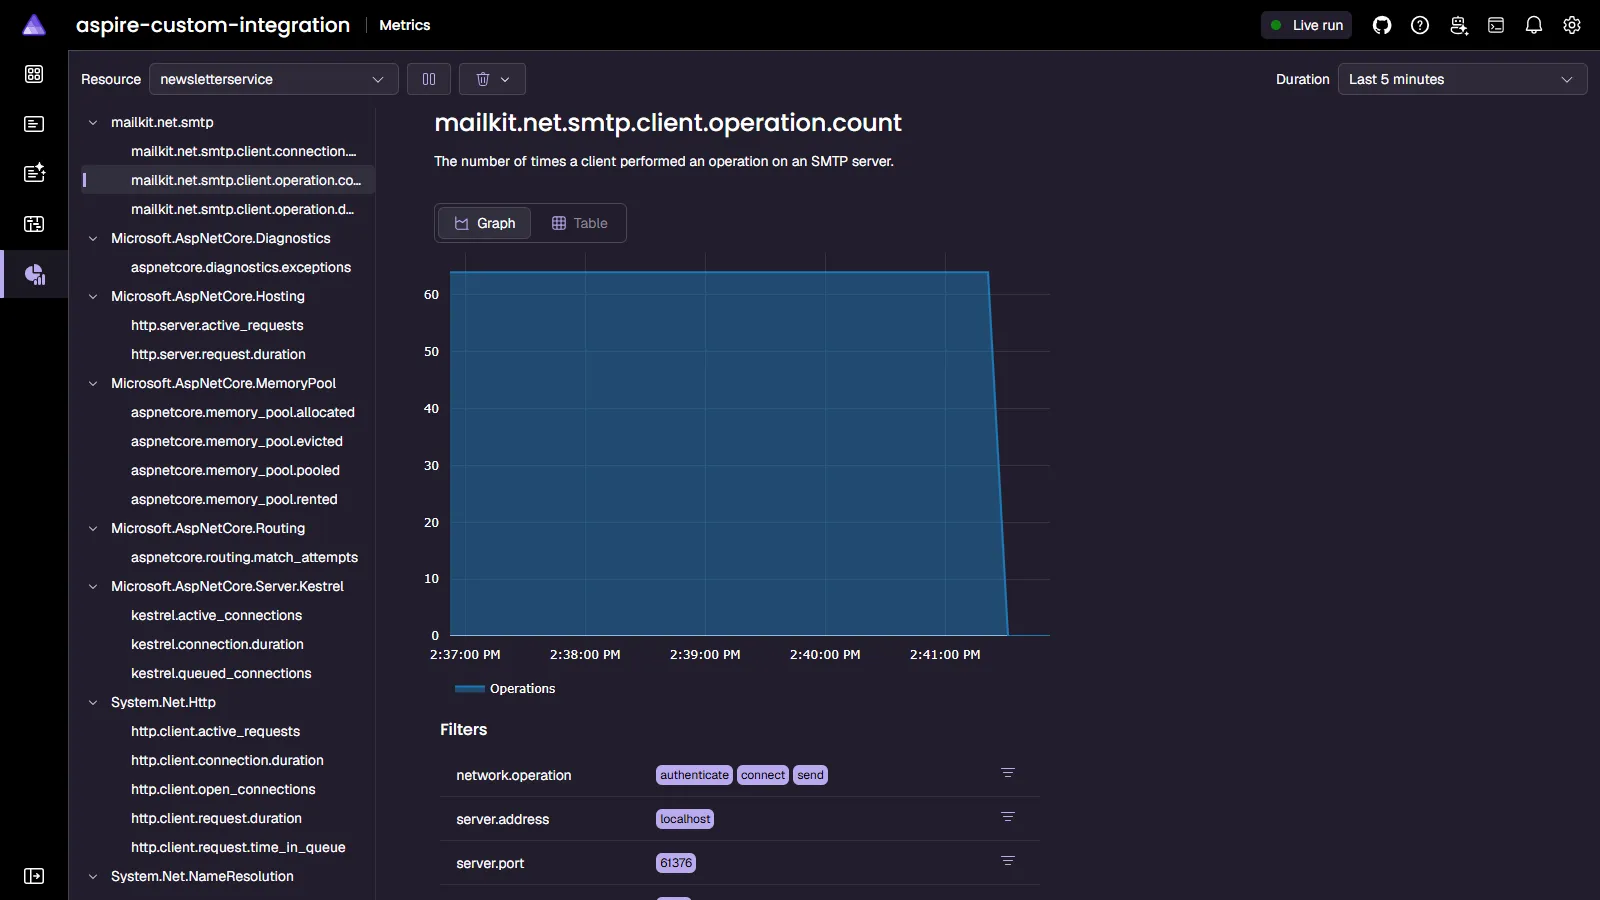Switch to the Table tab
The image size is (1600, 900).
click(579, 223)
